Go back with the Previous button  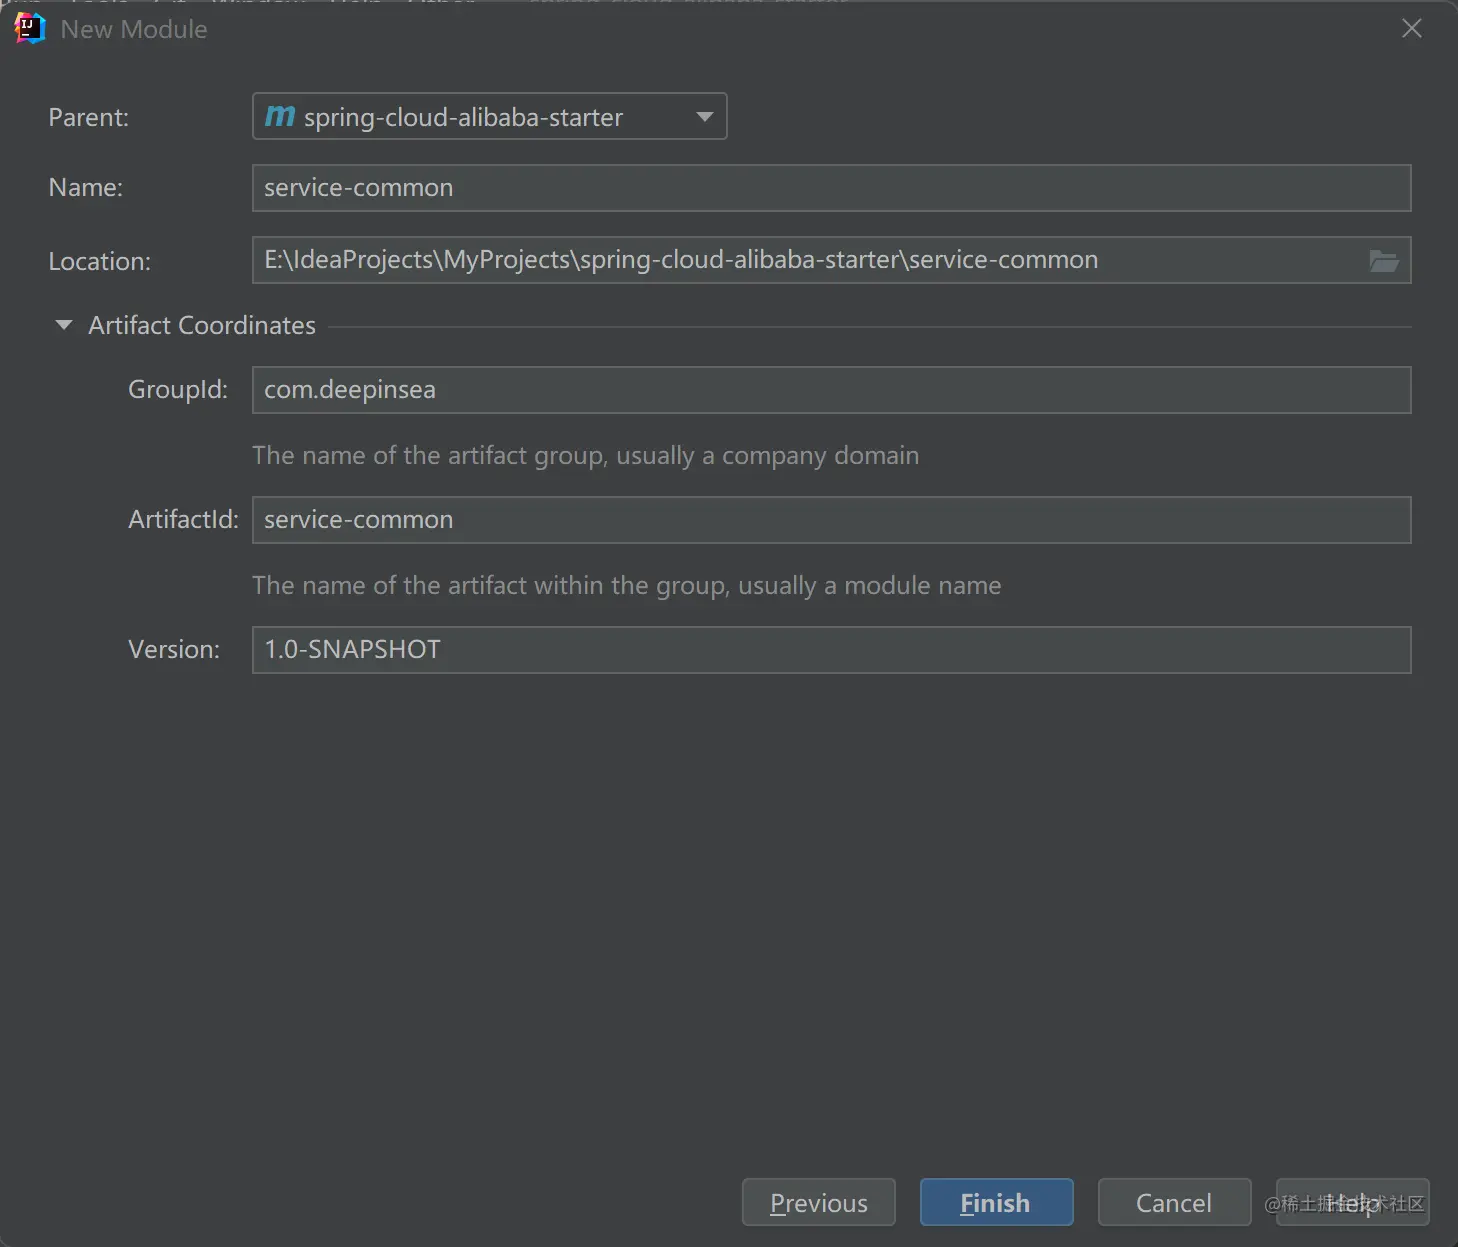(x=818, y=1202)
